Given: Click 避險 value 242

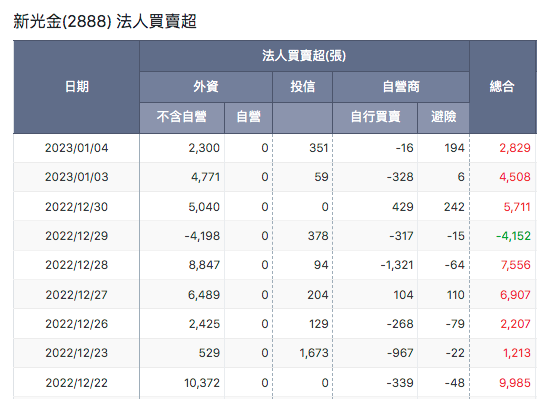Looking at the screenshot, I should pyautogui.click(x=454, y=207).
